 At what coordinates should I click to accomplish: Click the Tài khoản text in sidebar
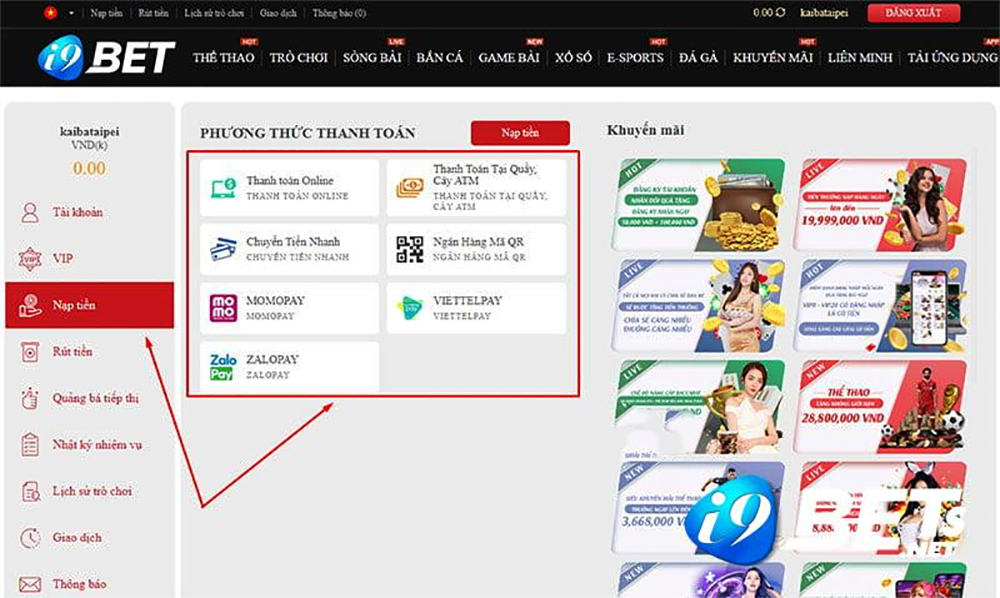coord(78,212)
